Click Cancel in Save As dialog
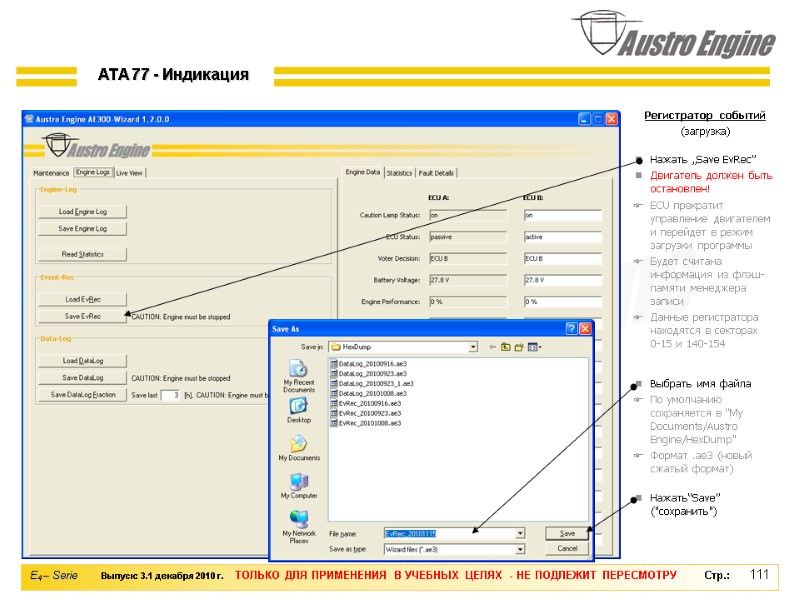Screen dimensions: 800x600 (x=567, y=548)
